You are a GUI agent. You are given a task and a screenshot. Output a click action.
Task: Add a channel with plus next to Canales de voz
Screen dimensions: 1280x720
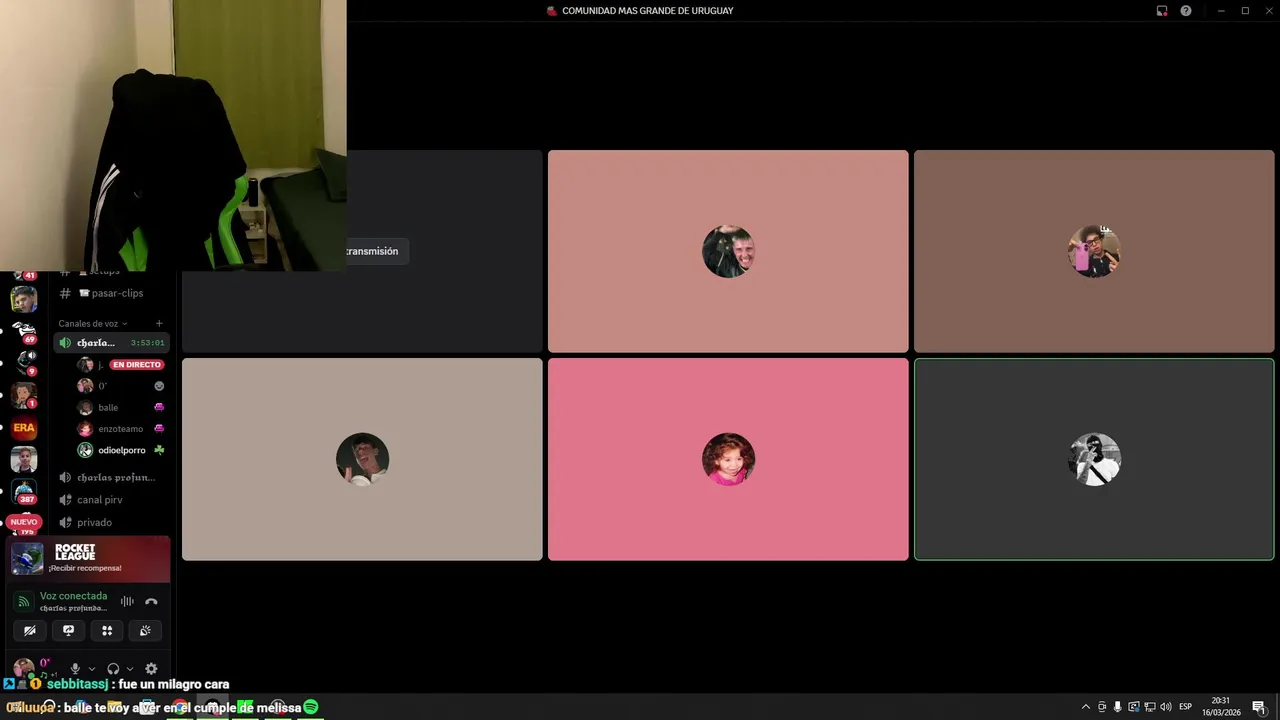pyautogui.click(x=159, y=323)
